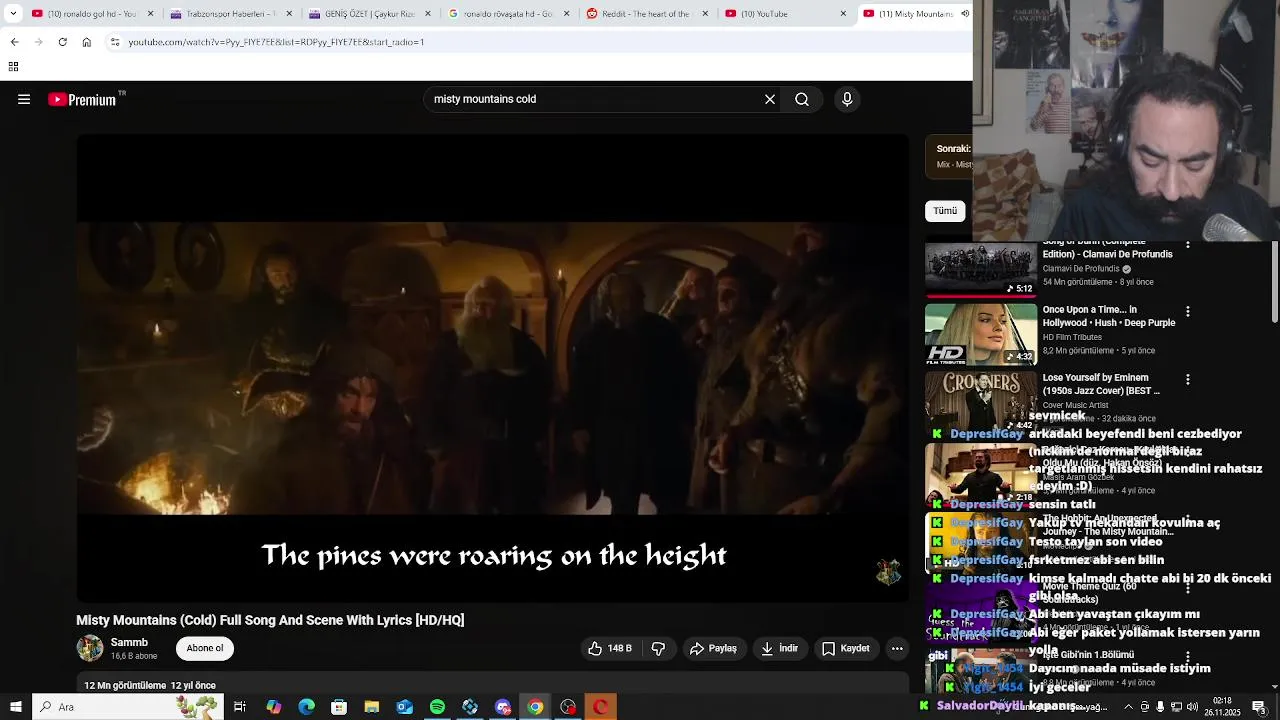Go back in browser history
Viewport: 1280px width, 720px height.
[14, 42]
